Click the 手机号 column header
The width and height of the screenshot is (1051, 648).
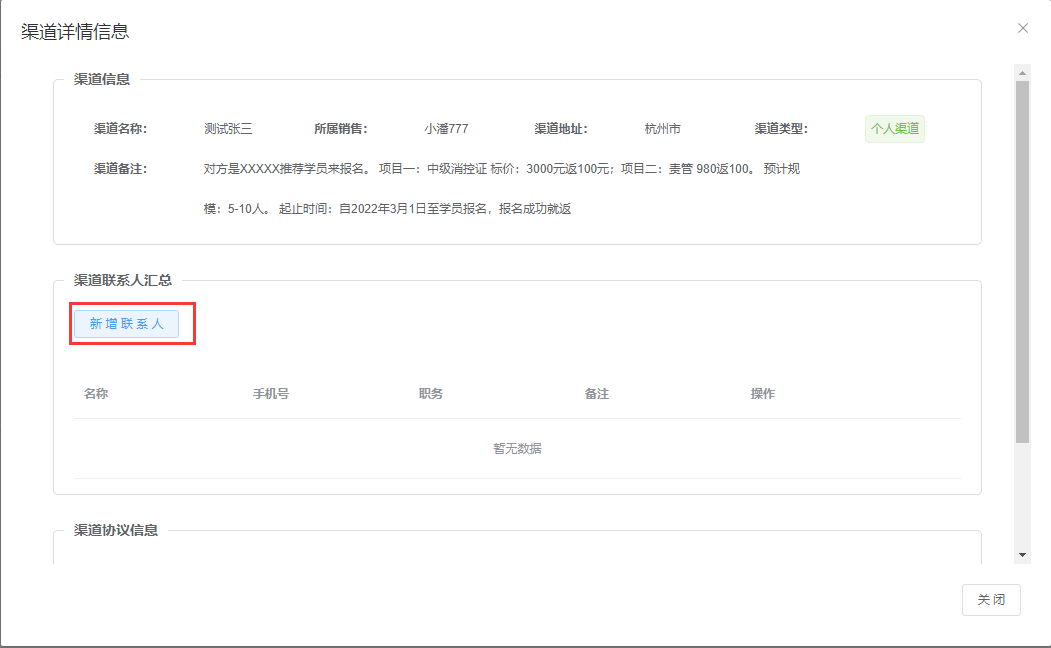coord(271,394)
